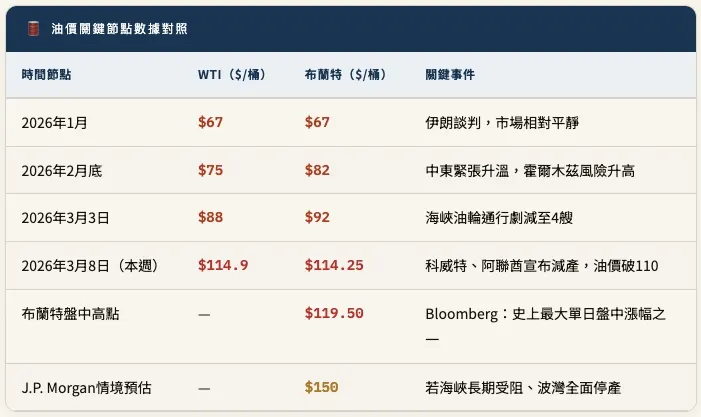Viewport: 701px width, 417px height.
Task: Select the 2026年1月 row label
Action: [54, 123]
